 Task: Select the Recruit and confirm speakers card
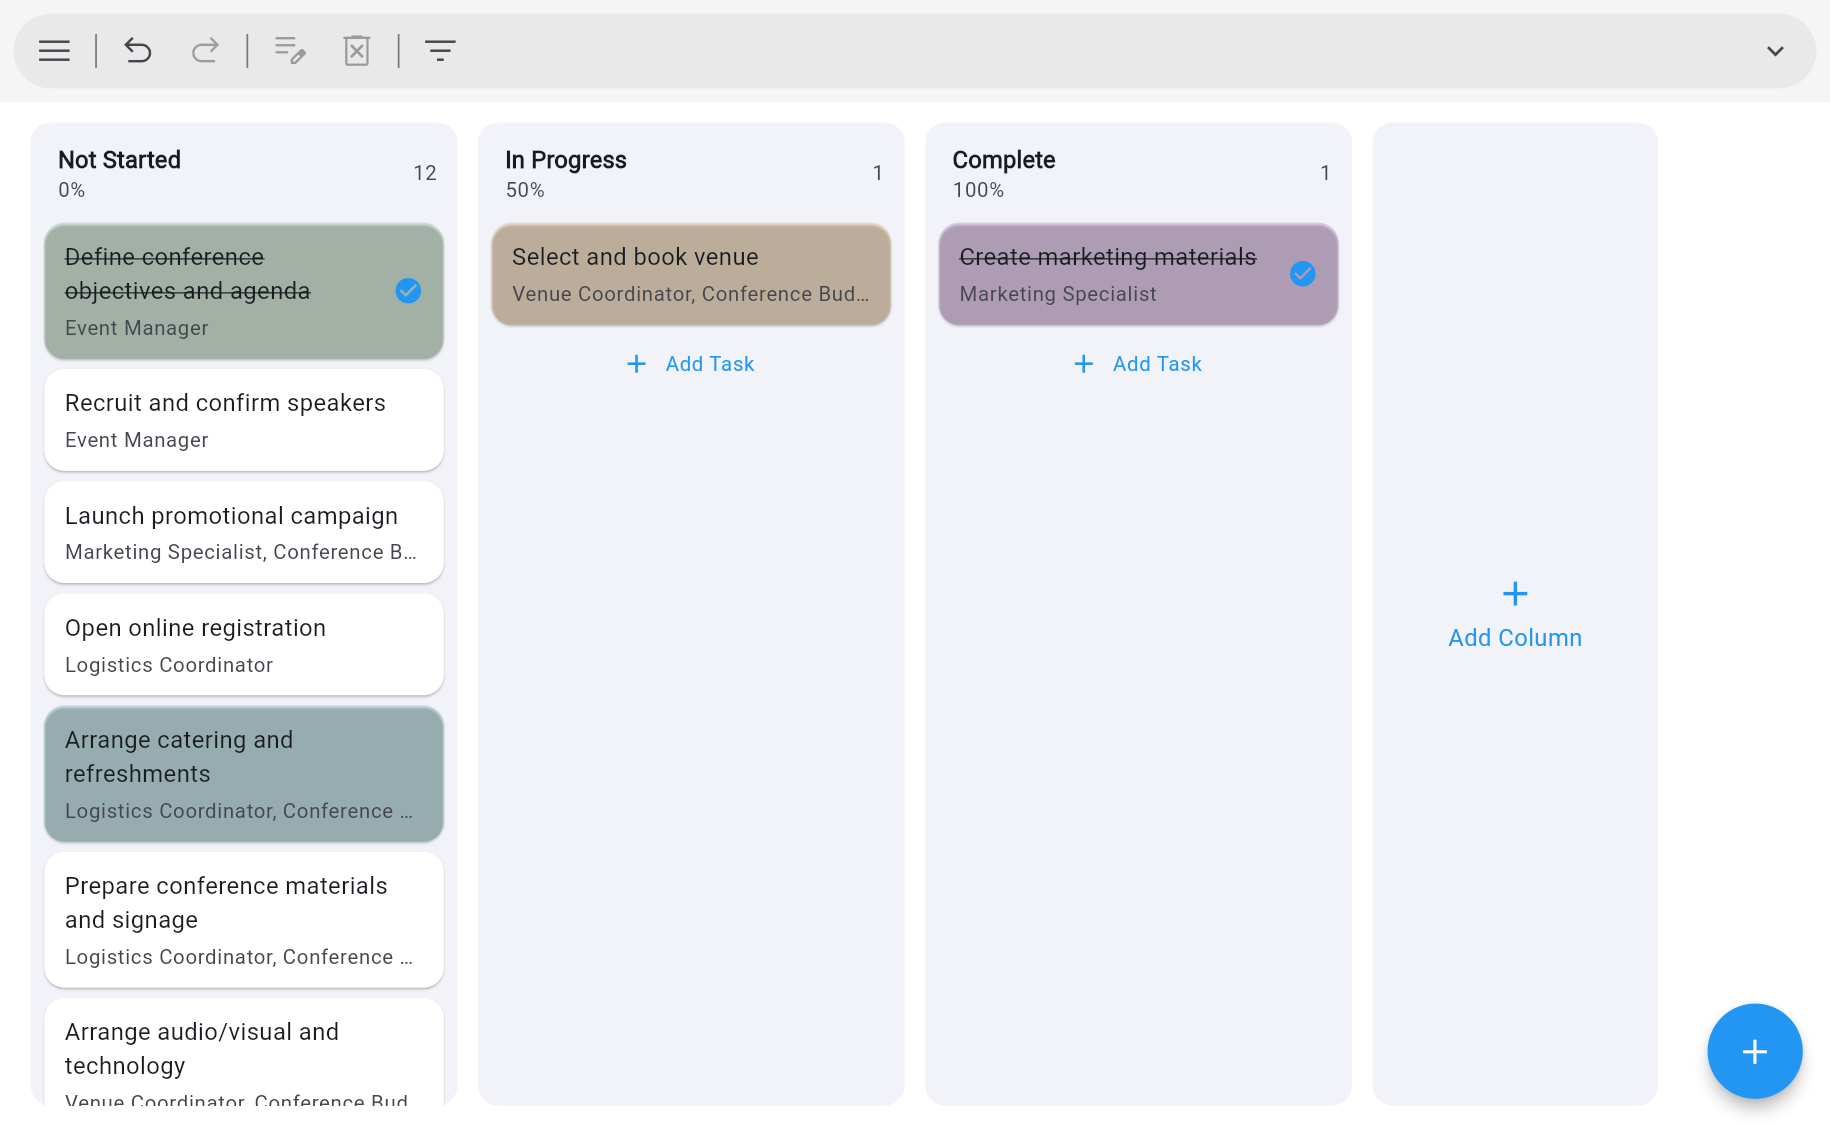(x=243, y=420)
